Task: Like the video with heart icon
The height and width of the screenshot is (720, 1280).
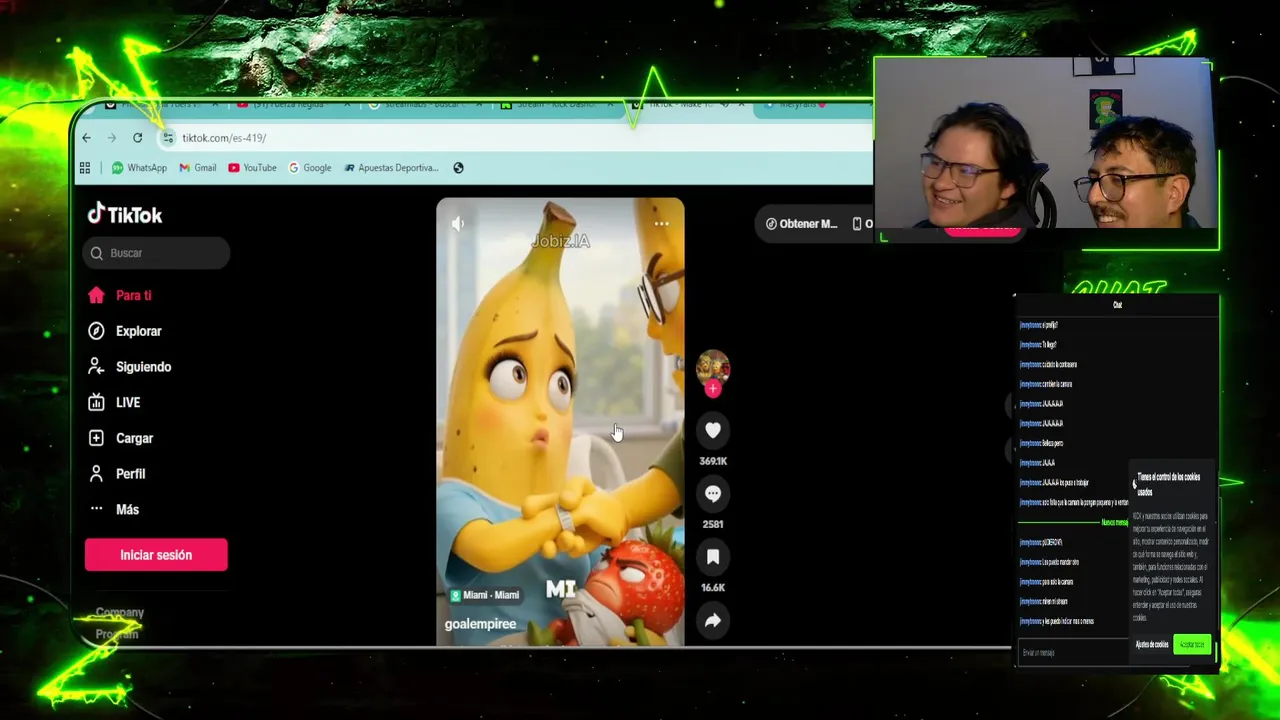Action: click(x=713, y=430)
